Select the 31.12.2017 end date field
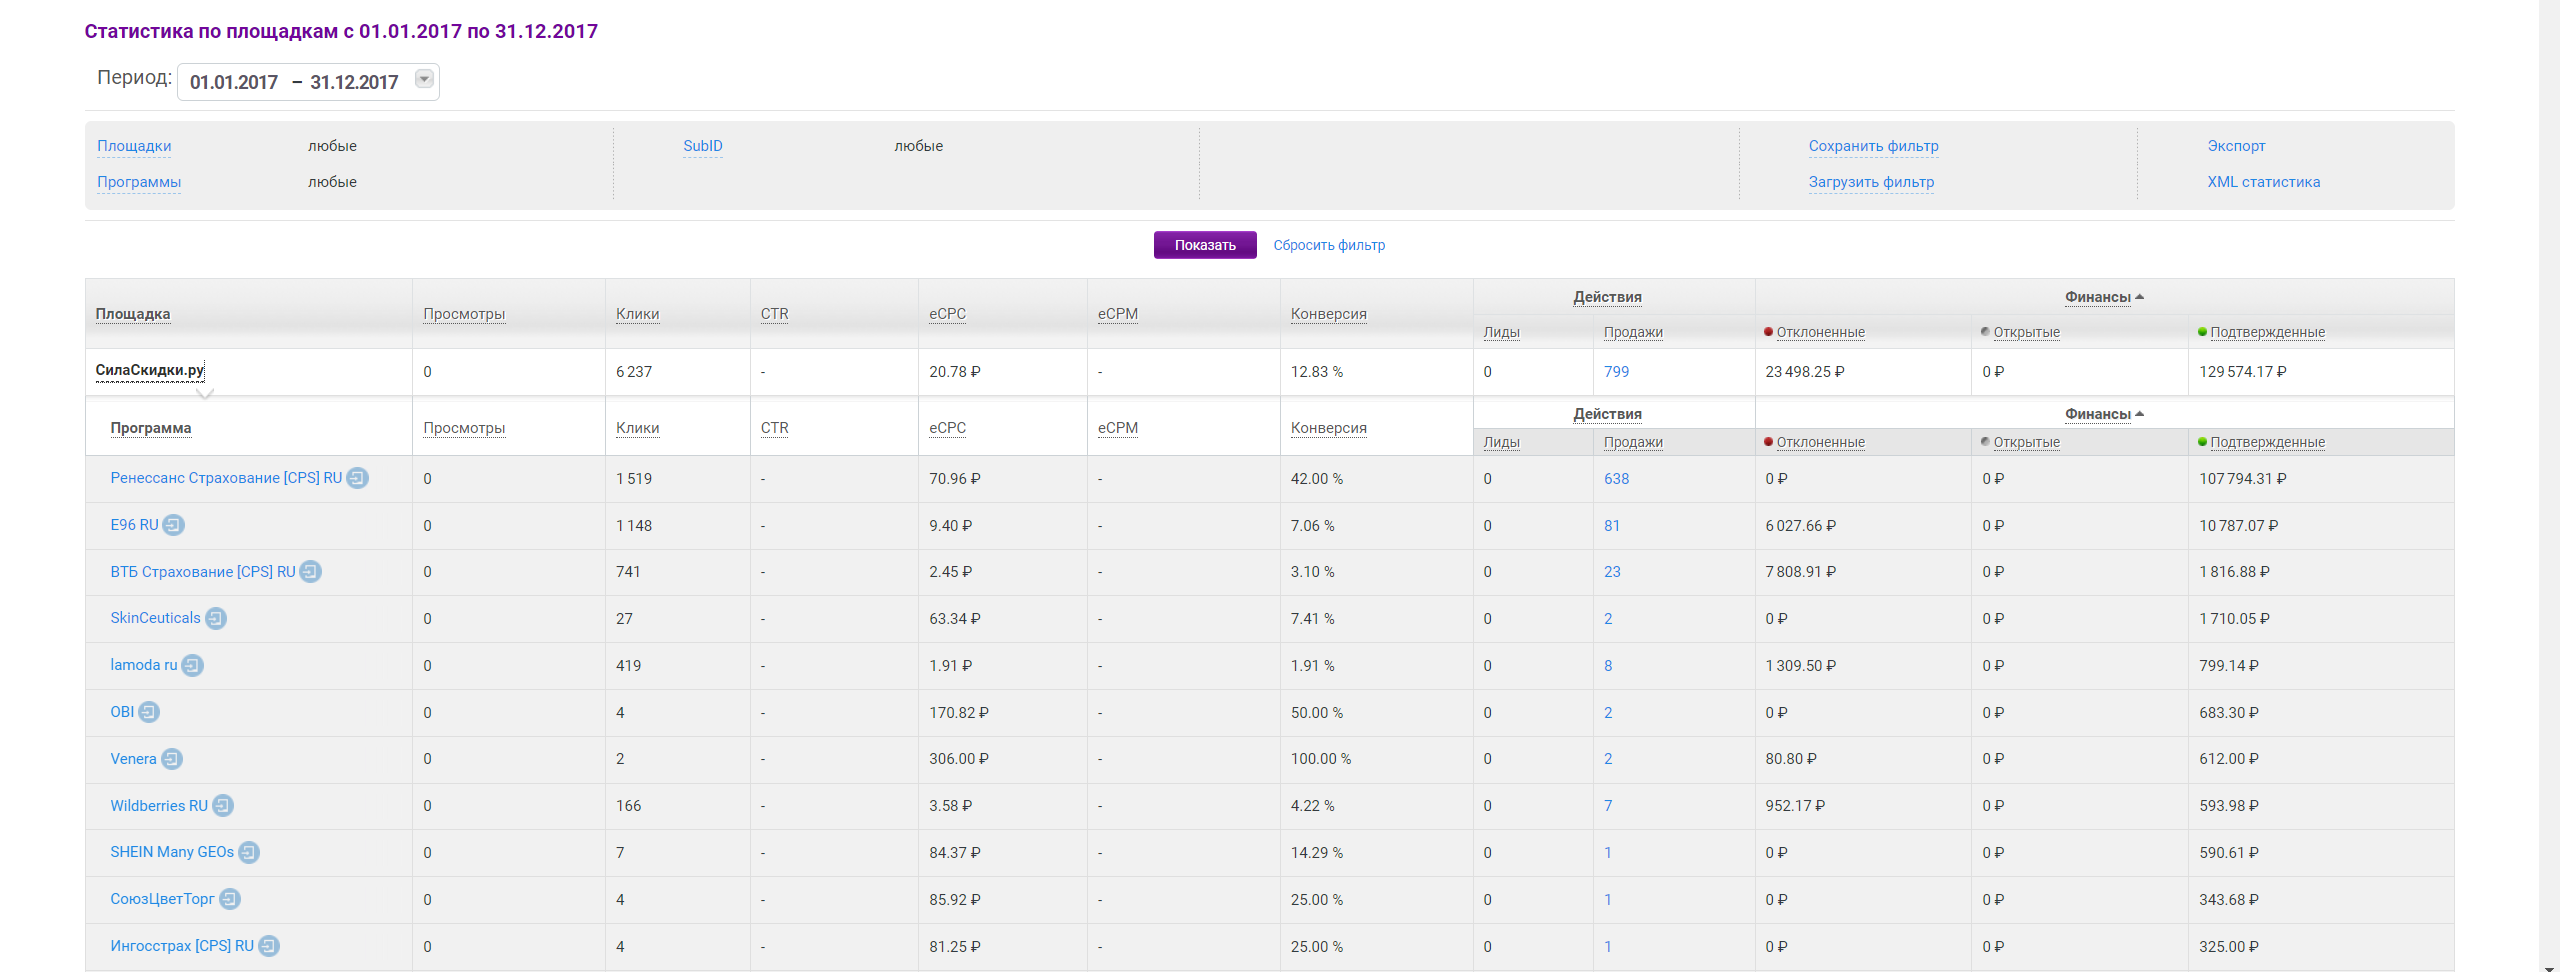This screenshot has height=972, width=2560. [x=354, y=82]
